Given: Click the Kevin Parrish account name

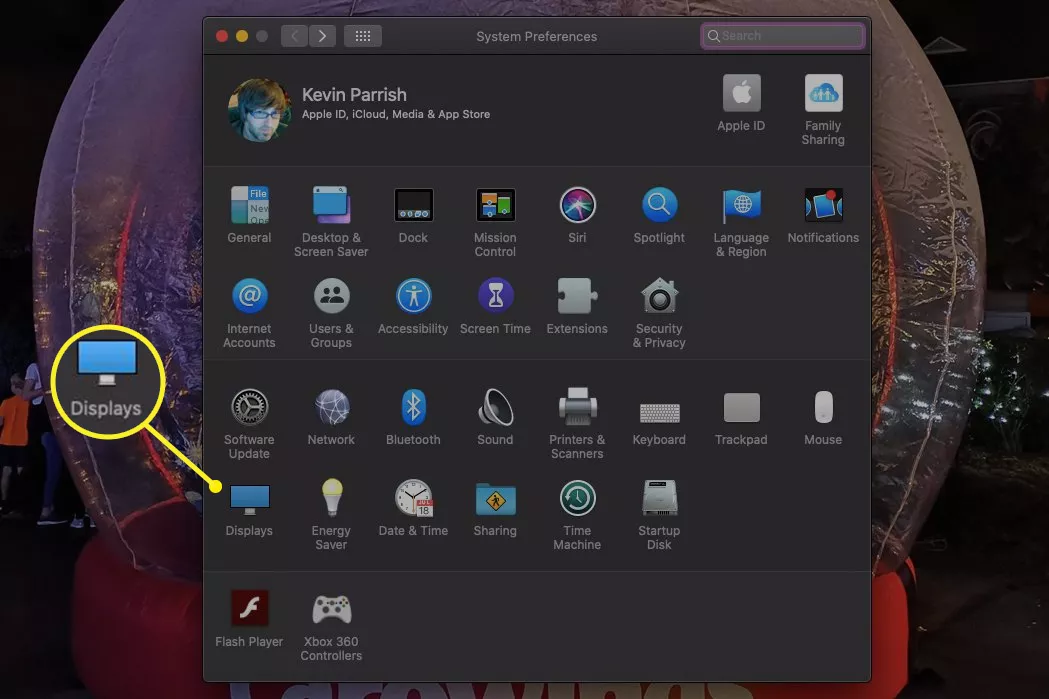Looking at the screenshot, I should click(354, 95).
